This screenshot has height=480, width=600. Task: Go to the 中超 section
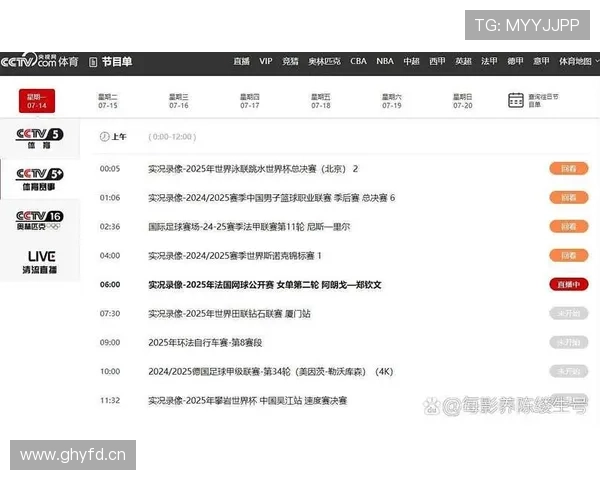coord(411,61)
